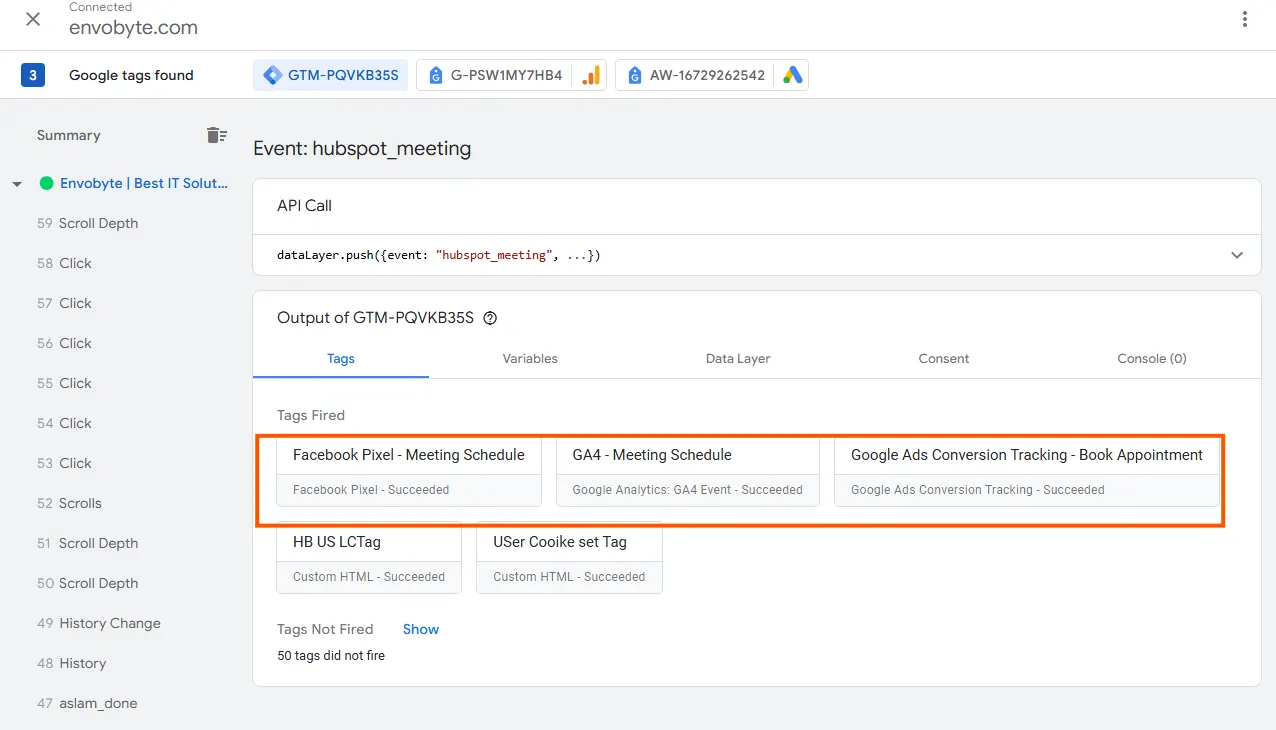Open the HB US LCTag tag card

[369, 558]
